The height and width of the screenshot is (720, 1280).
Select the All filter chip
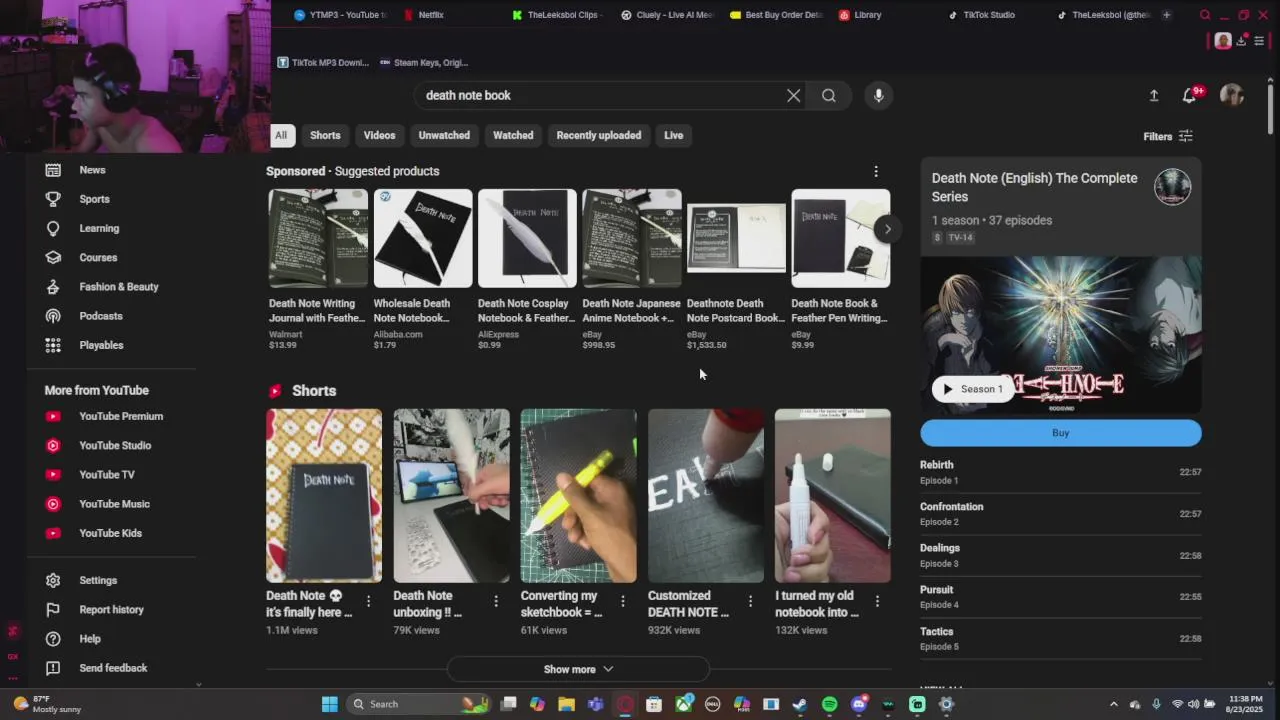(x=281, y=135)
